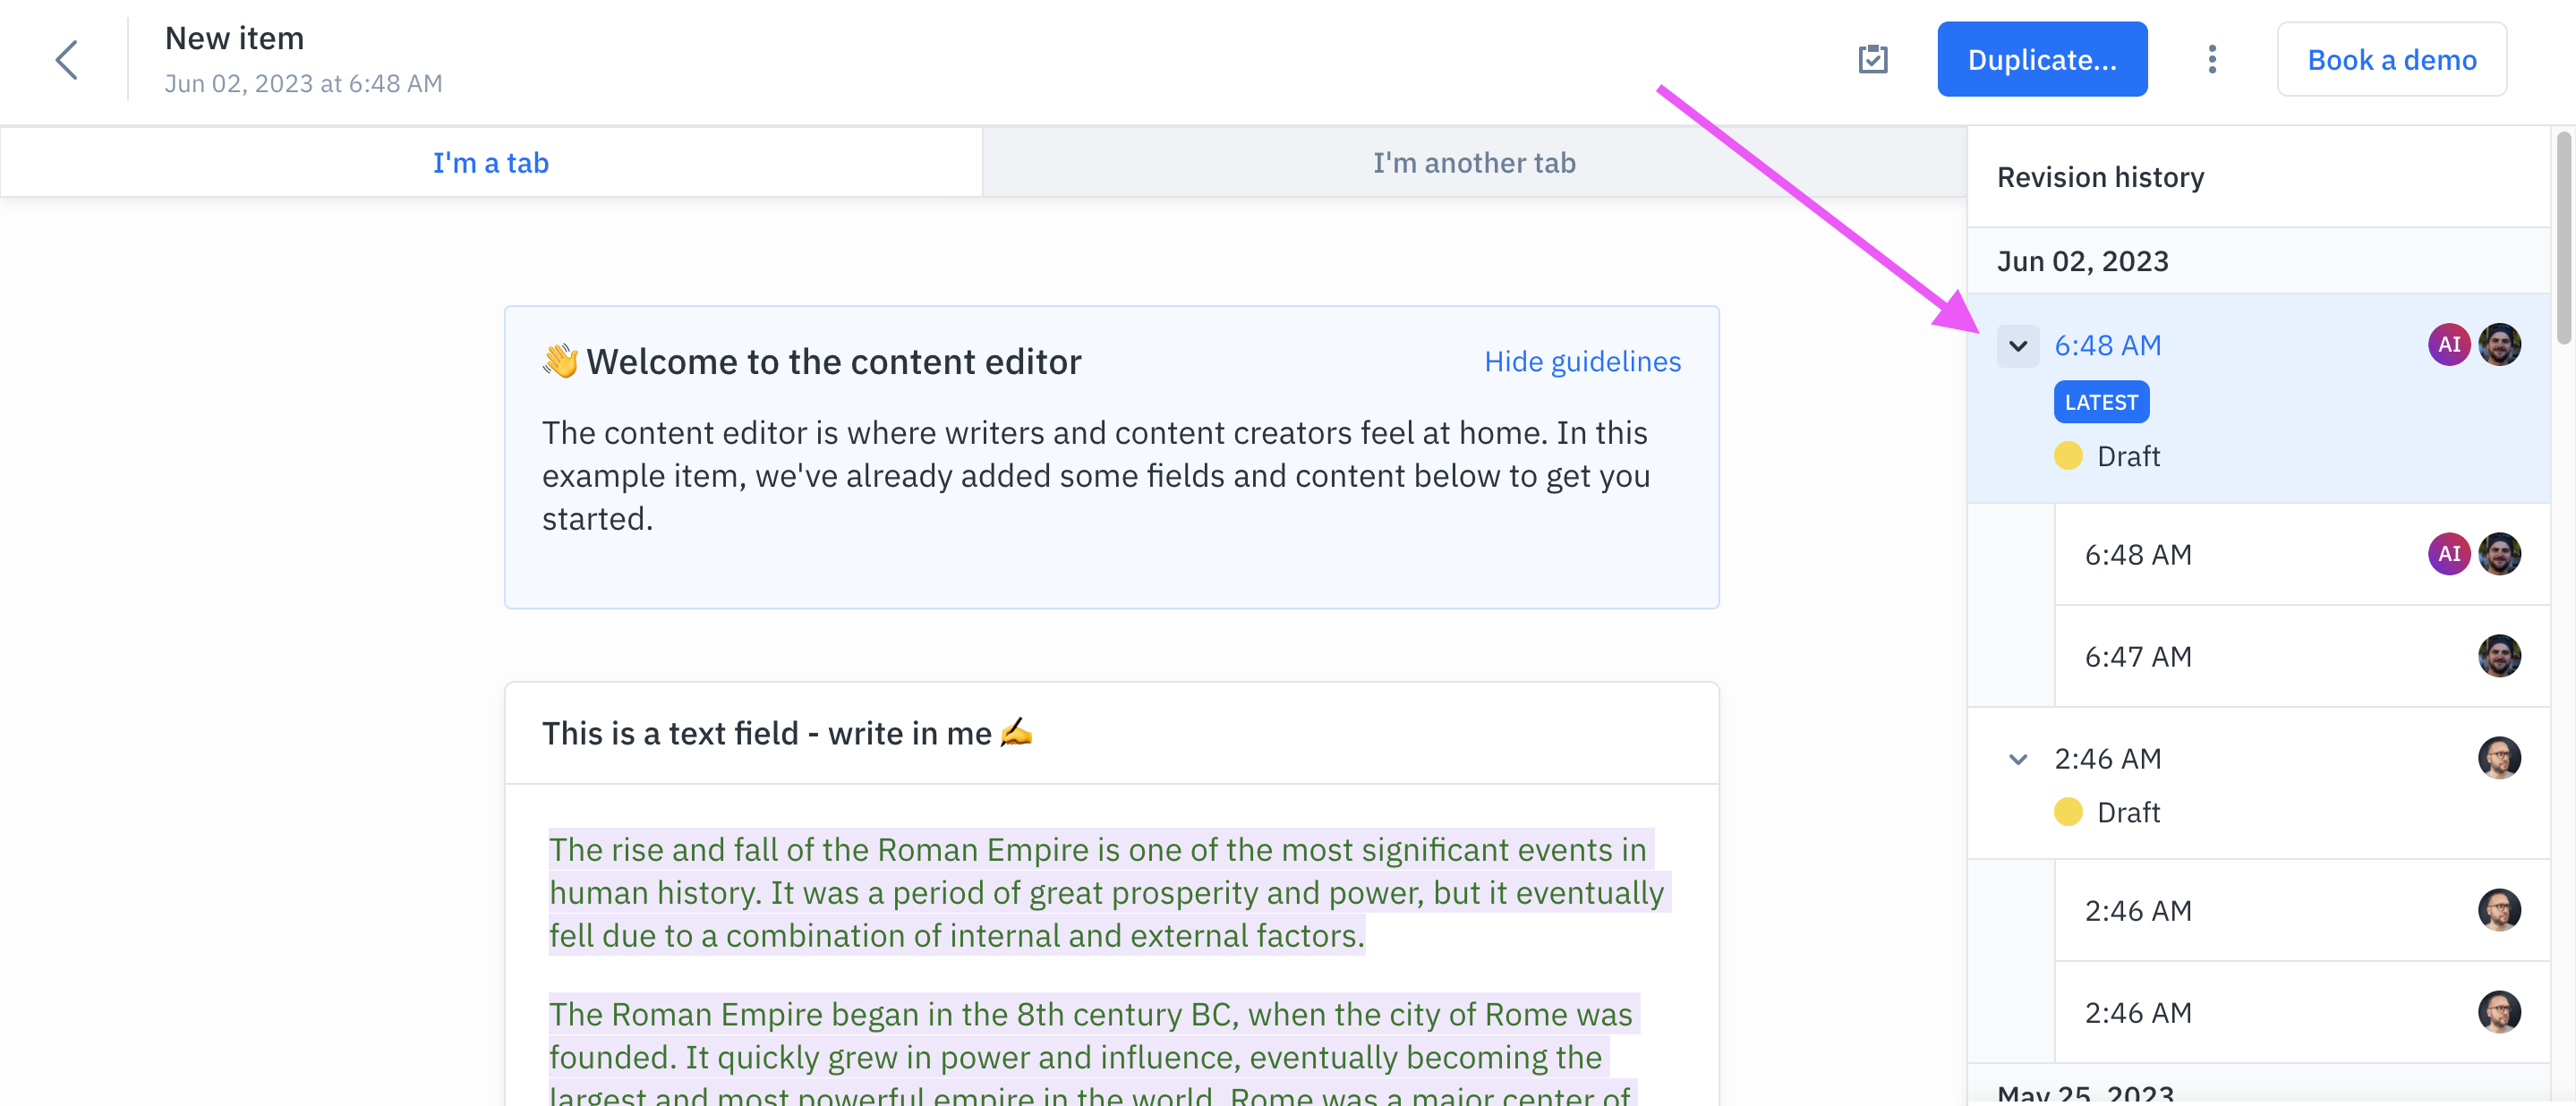Click the Revision history panel scrollbar
Screen dimensions: 2576x1106
[x=2564, y=238]
